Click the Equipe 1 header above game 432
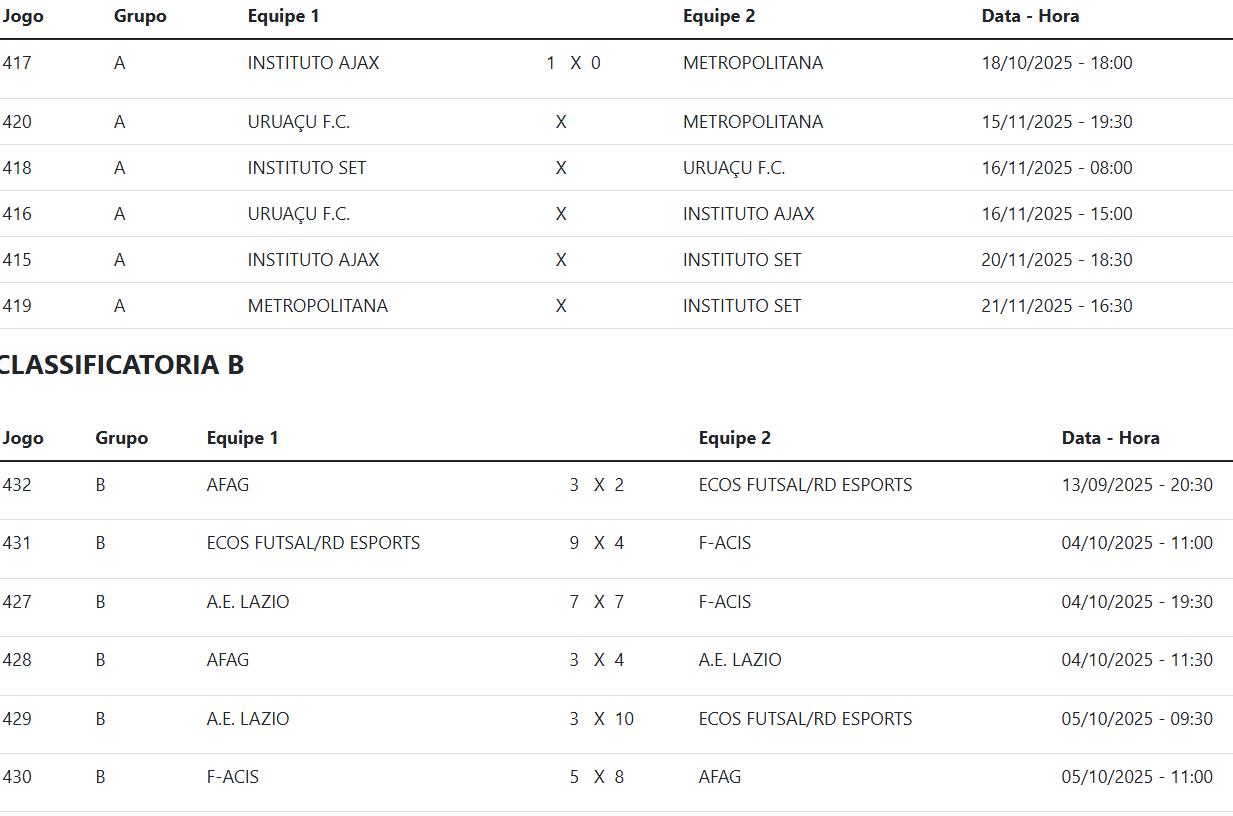This screenshot has height=816, width=1233. point(242,438)
